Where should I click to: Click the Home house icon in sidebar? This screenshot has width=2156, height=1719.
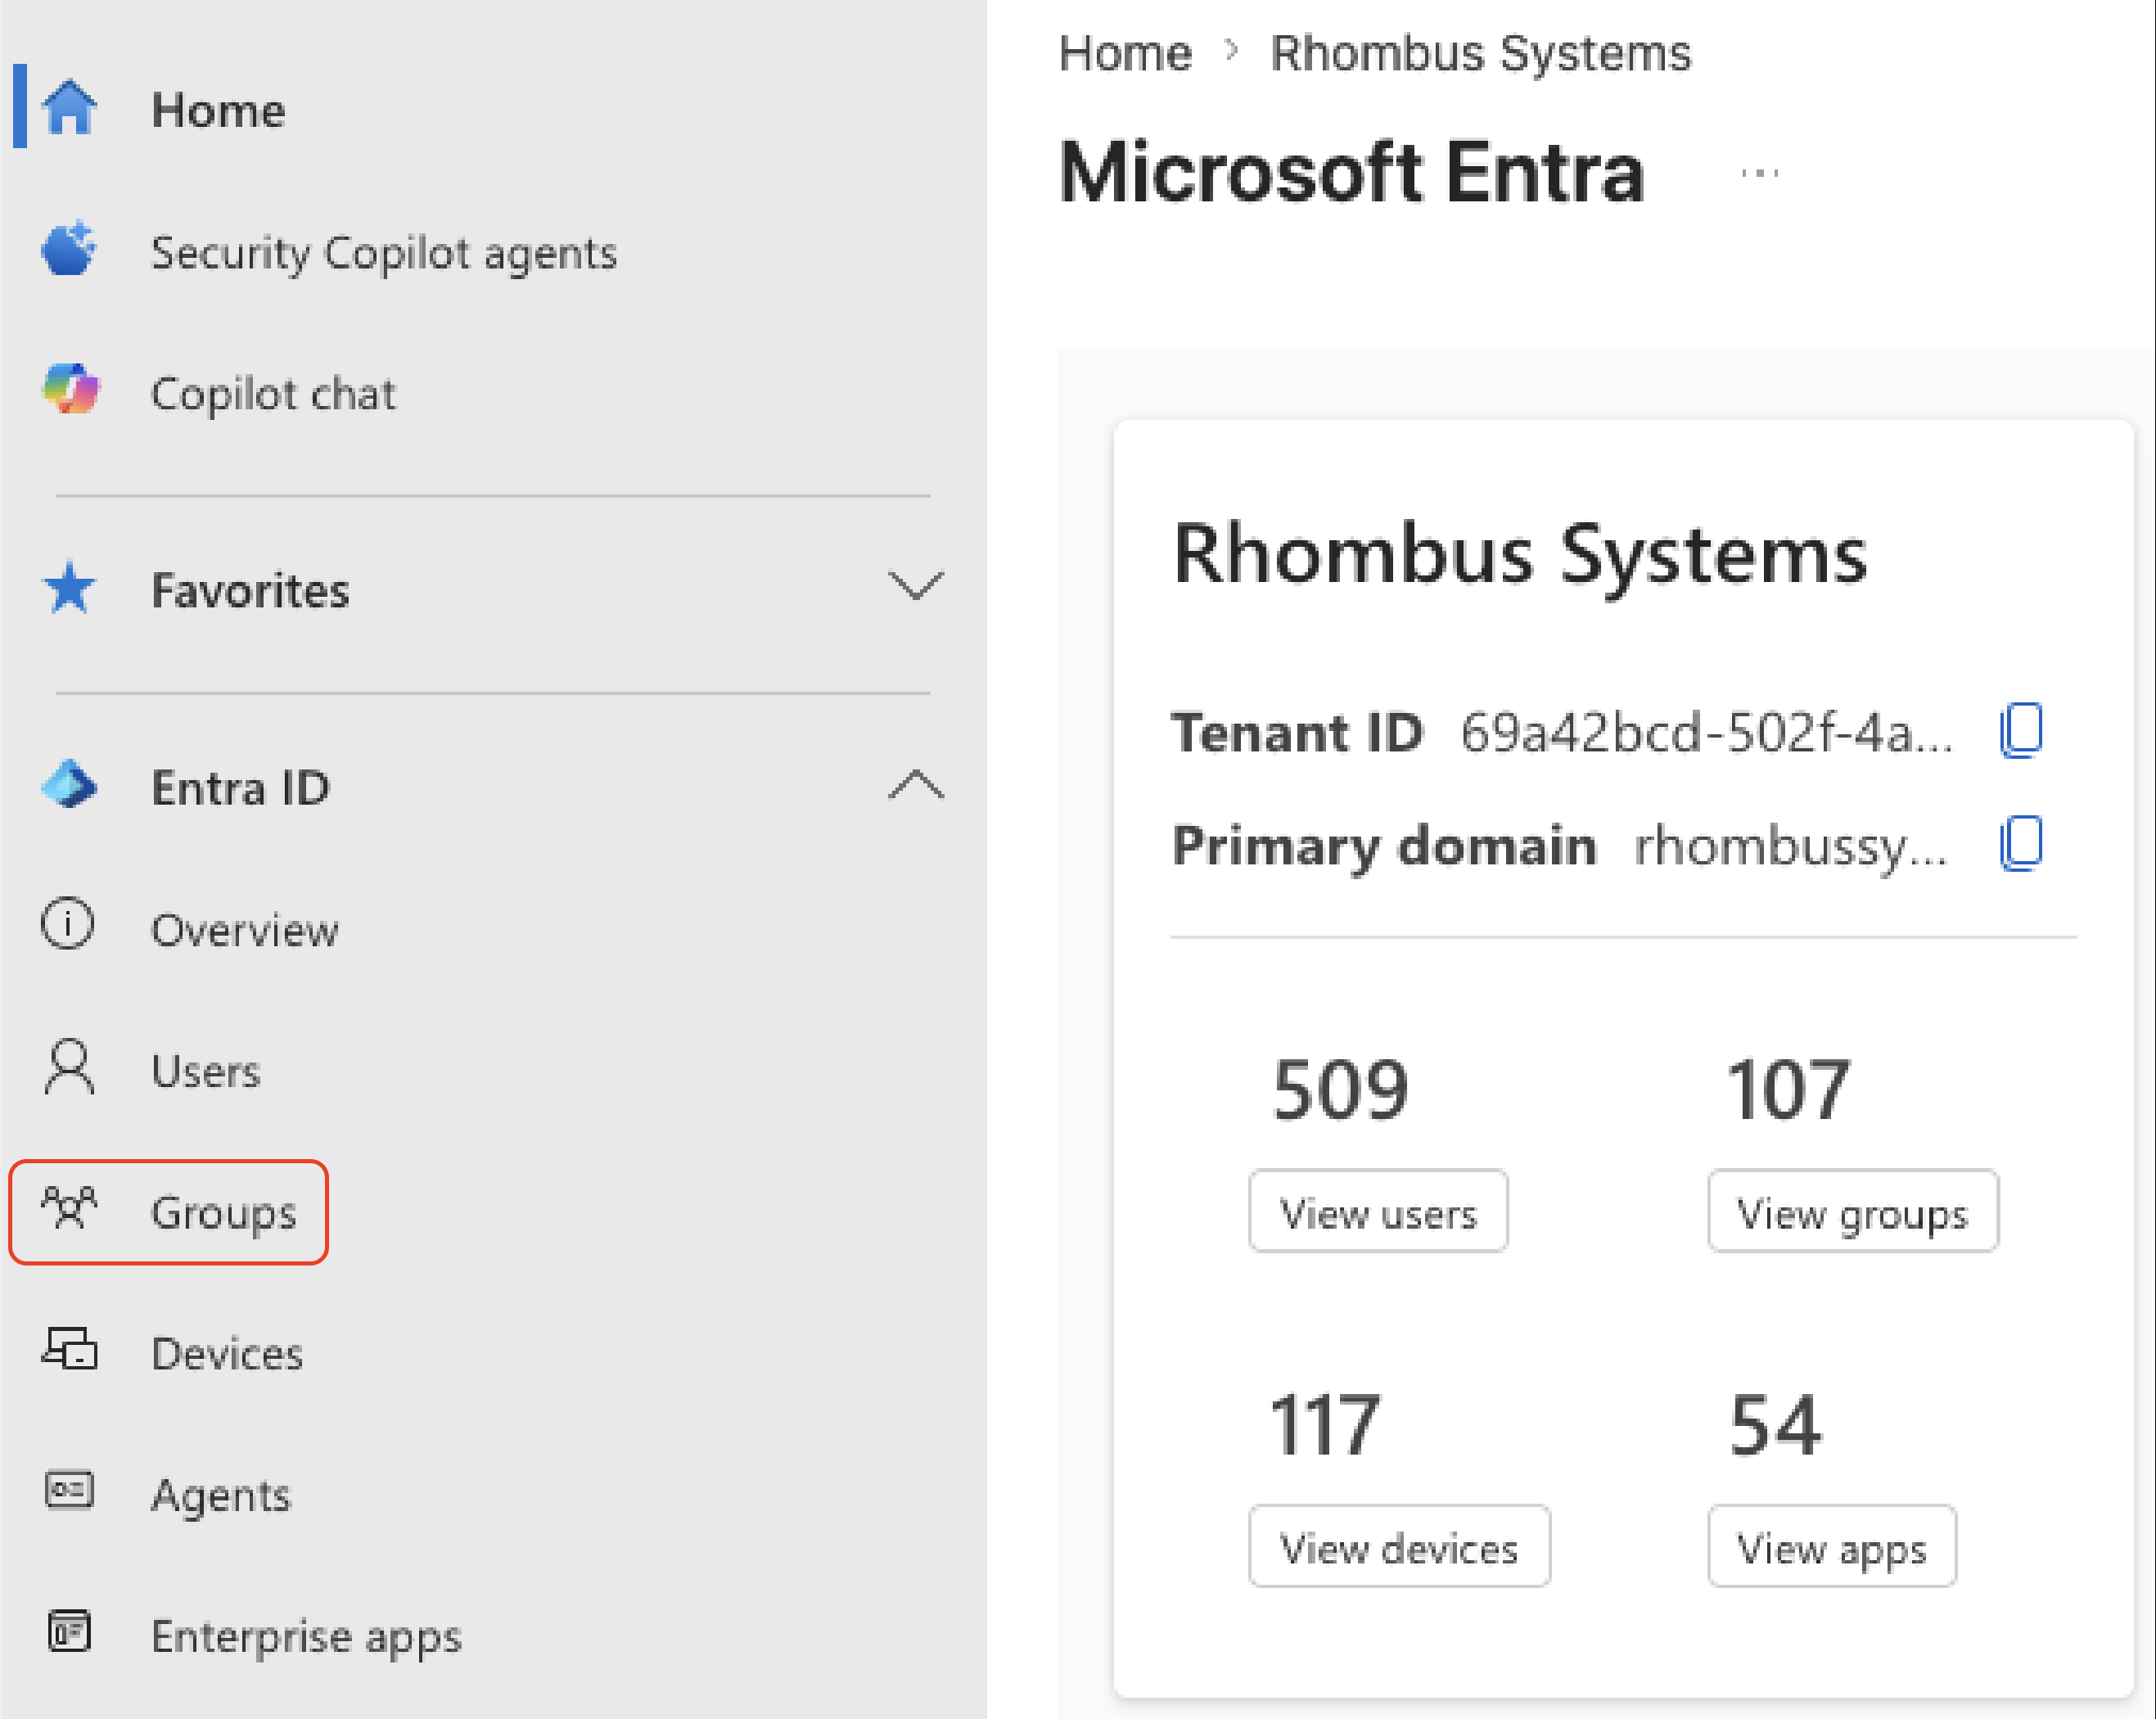(70, 107)
